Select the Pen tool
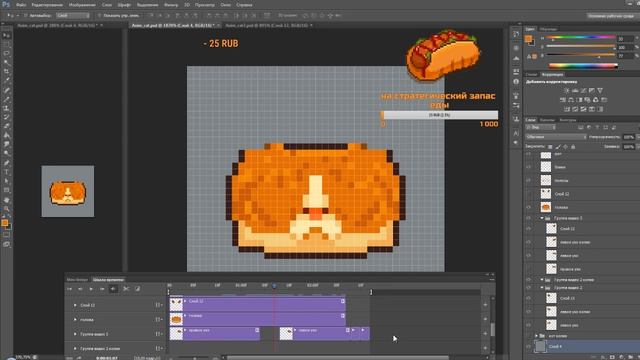This screenshot has width=640, height=360. pos(7,163)
